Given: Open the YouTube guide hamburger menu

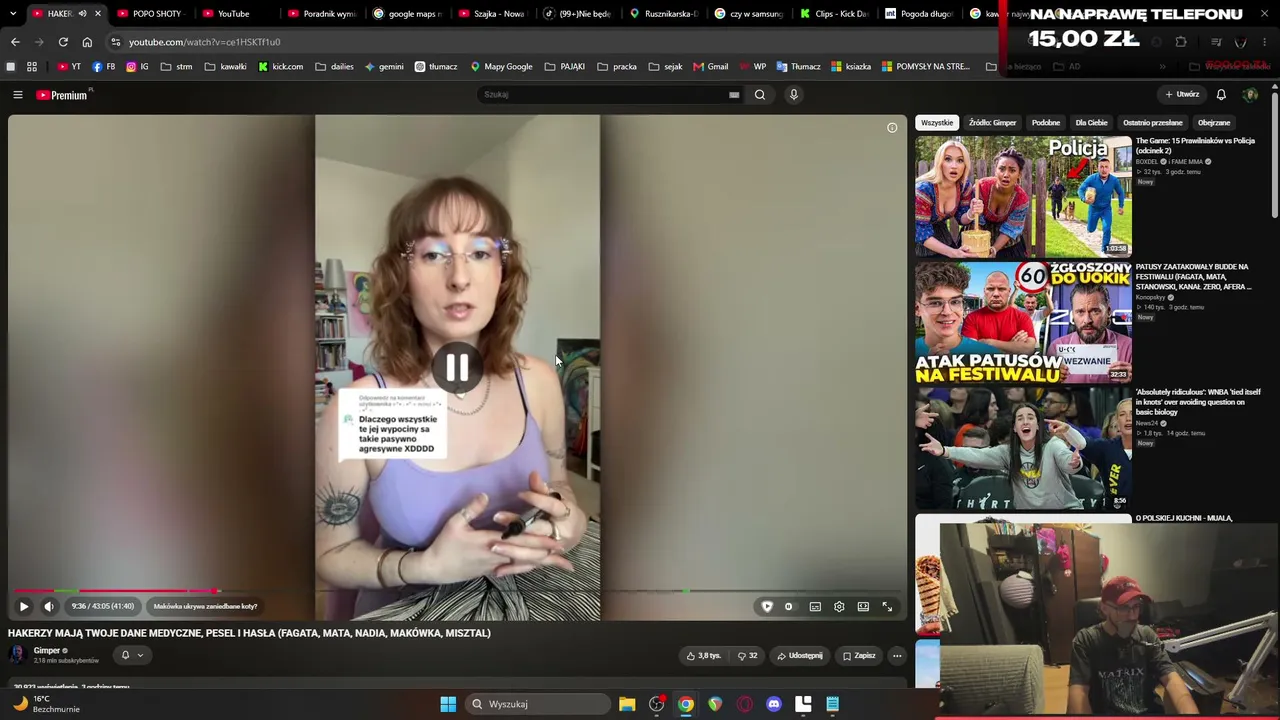Looking at the screenshot, I should coord(17,95).
